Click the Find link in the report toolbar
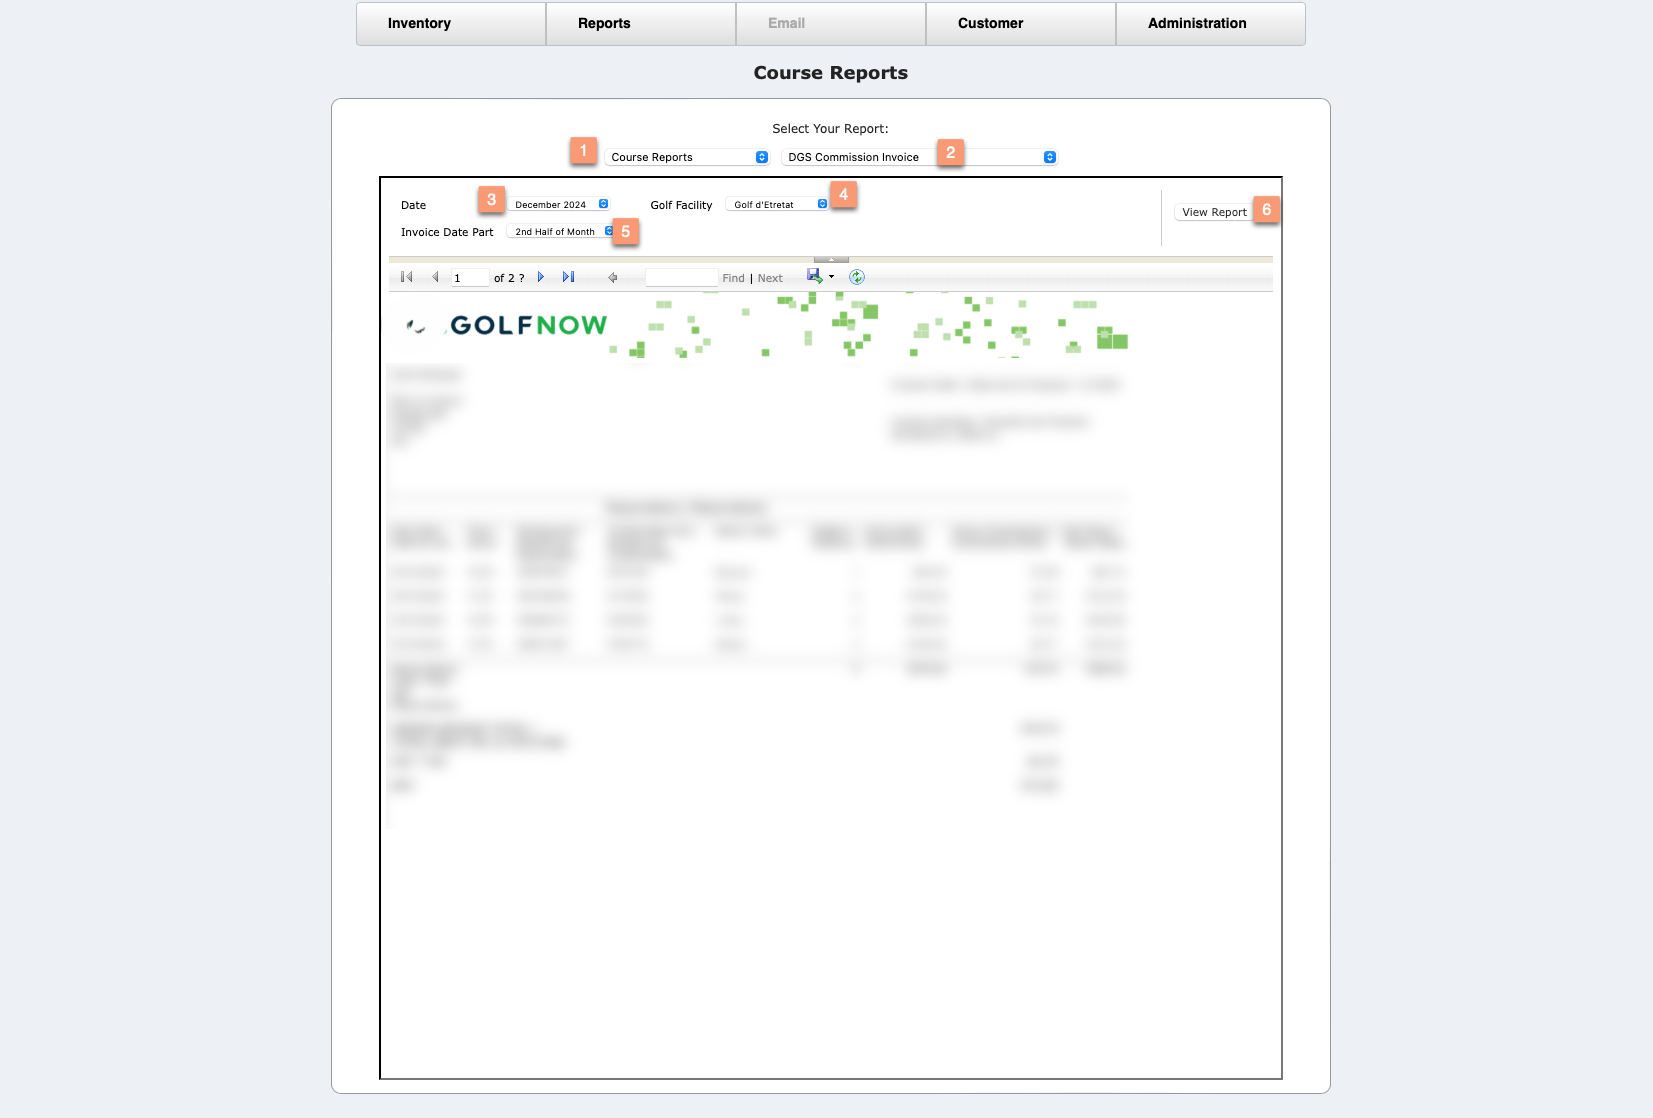Viewport: 1653px width, 1118px height. (x=733, y=278)
